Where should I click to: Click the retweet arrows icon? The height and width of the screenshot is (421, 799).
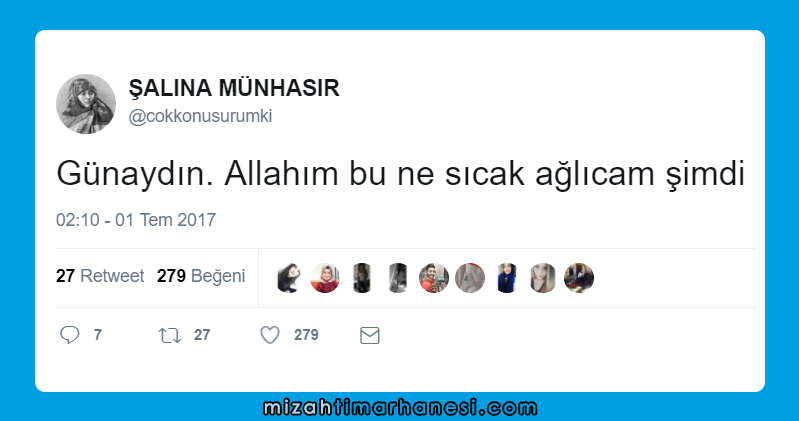(x=169, y=335)
